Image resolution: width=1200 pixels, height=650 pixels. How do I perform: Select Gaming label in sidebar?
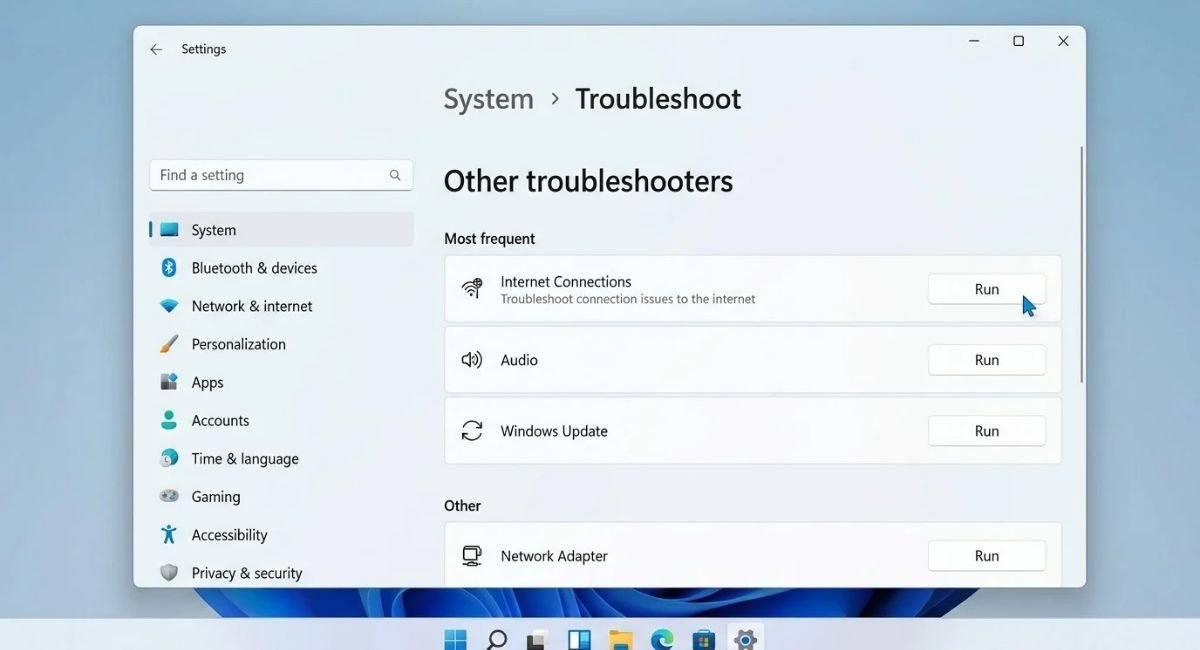click(x=216, y=497)
